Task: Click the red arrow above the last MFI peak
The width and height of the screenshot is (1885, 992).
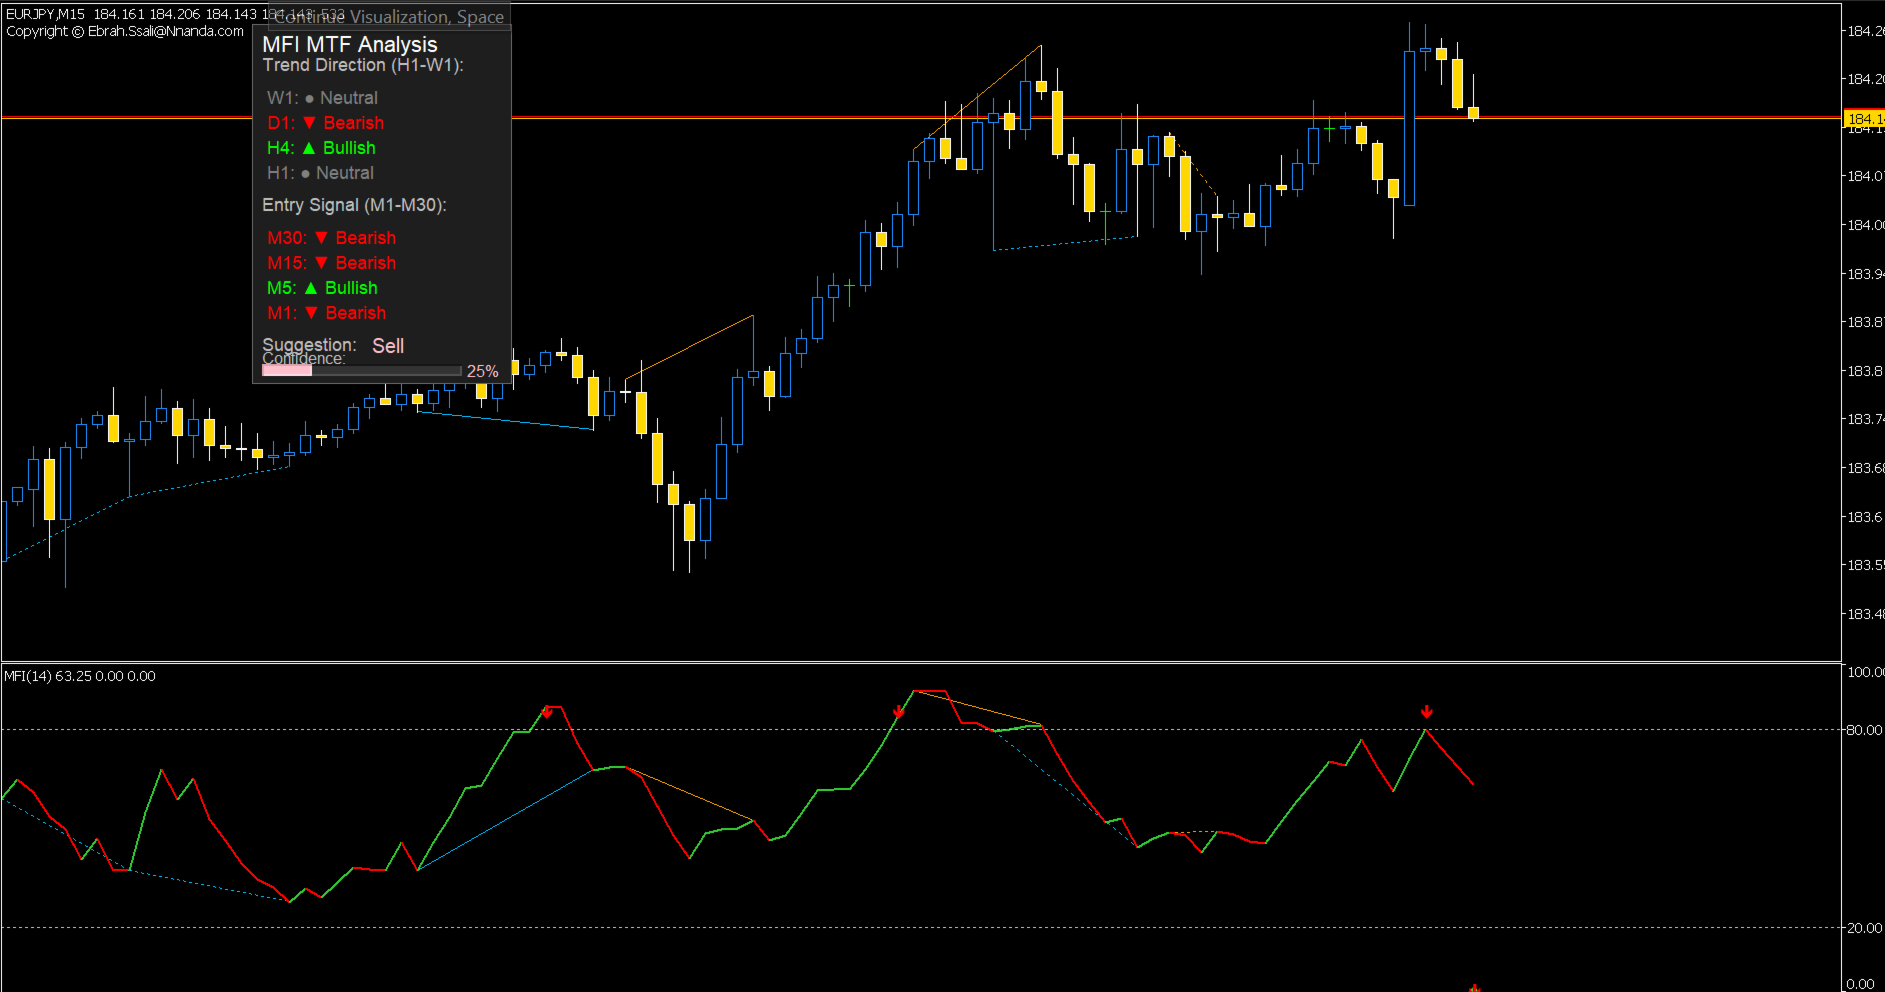Action: tap(1427, 712)
